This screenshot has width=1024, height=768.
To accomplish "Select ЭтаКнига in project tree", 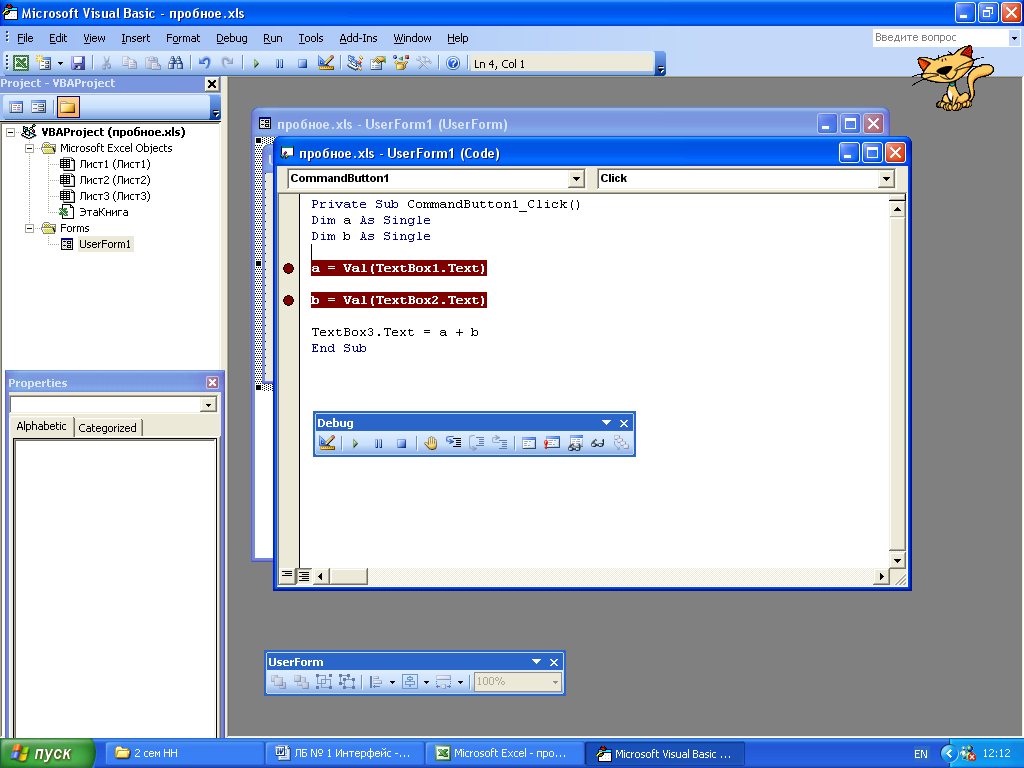I will pos(103,212).
